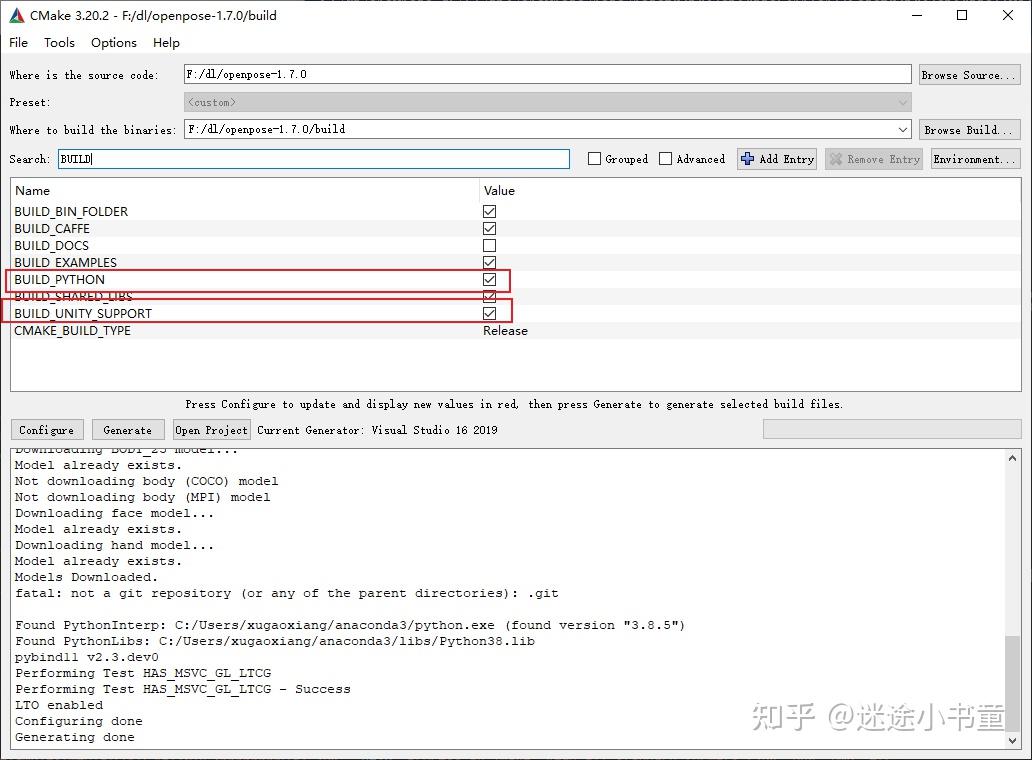Uncheck the BUILD_PYTHON value checkbox
The width and height of the screenshot is (1032, 760).
pos(489,279)
